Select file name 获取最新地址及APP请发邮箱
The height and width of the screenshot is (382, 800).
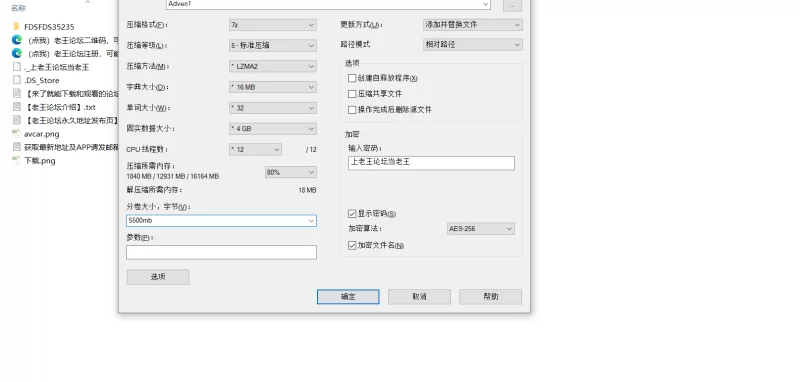(71, 147)
